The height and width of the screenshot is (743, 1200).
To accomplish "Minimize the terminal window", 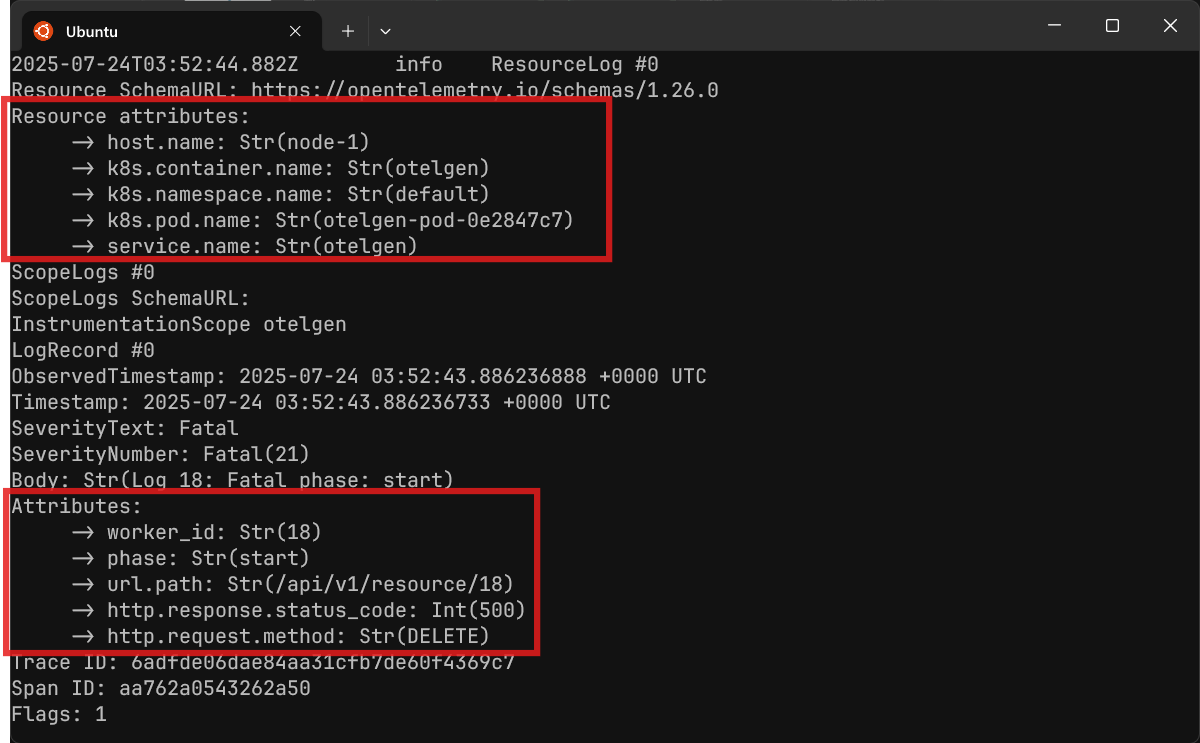I will (x=1053, y=26).
